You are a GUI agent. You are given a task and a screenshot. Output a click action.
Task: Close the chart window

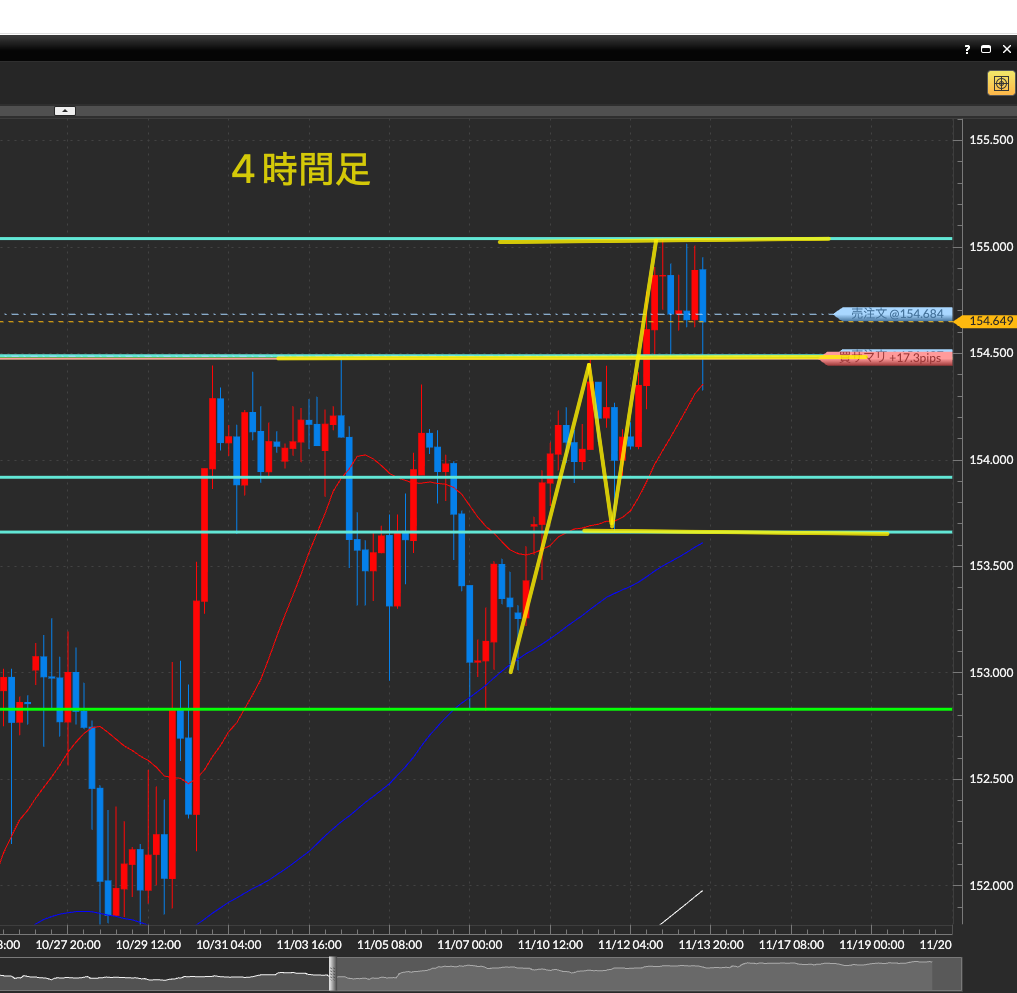tap(1004, 49)
